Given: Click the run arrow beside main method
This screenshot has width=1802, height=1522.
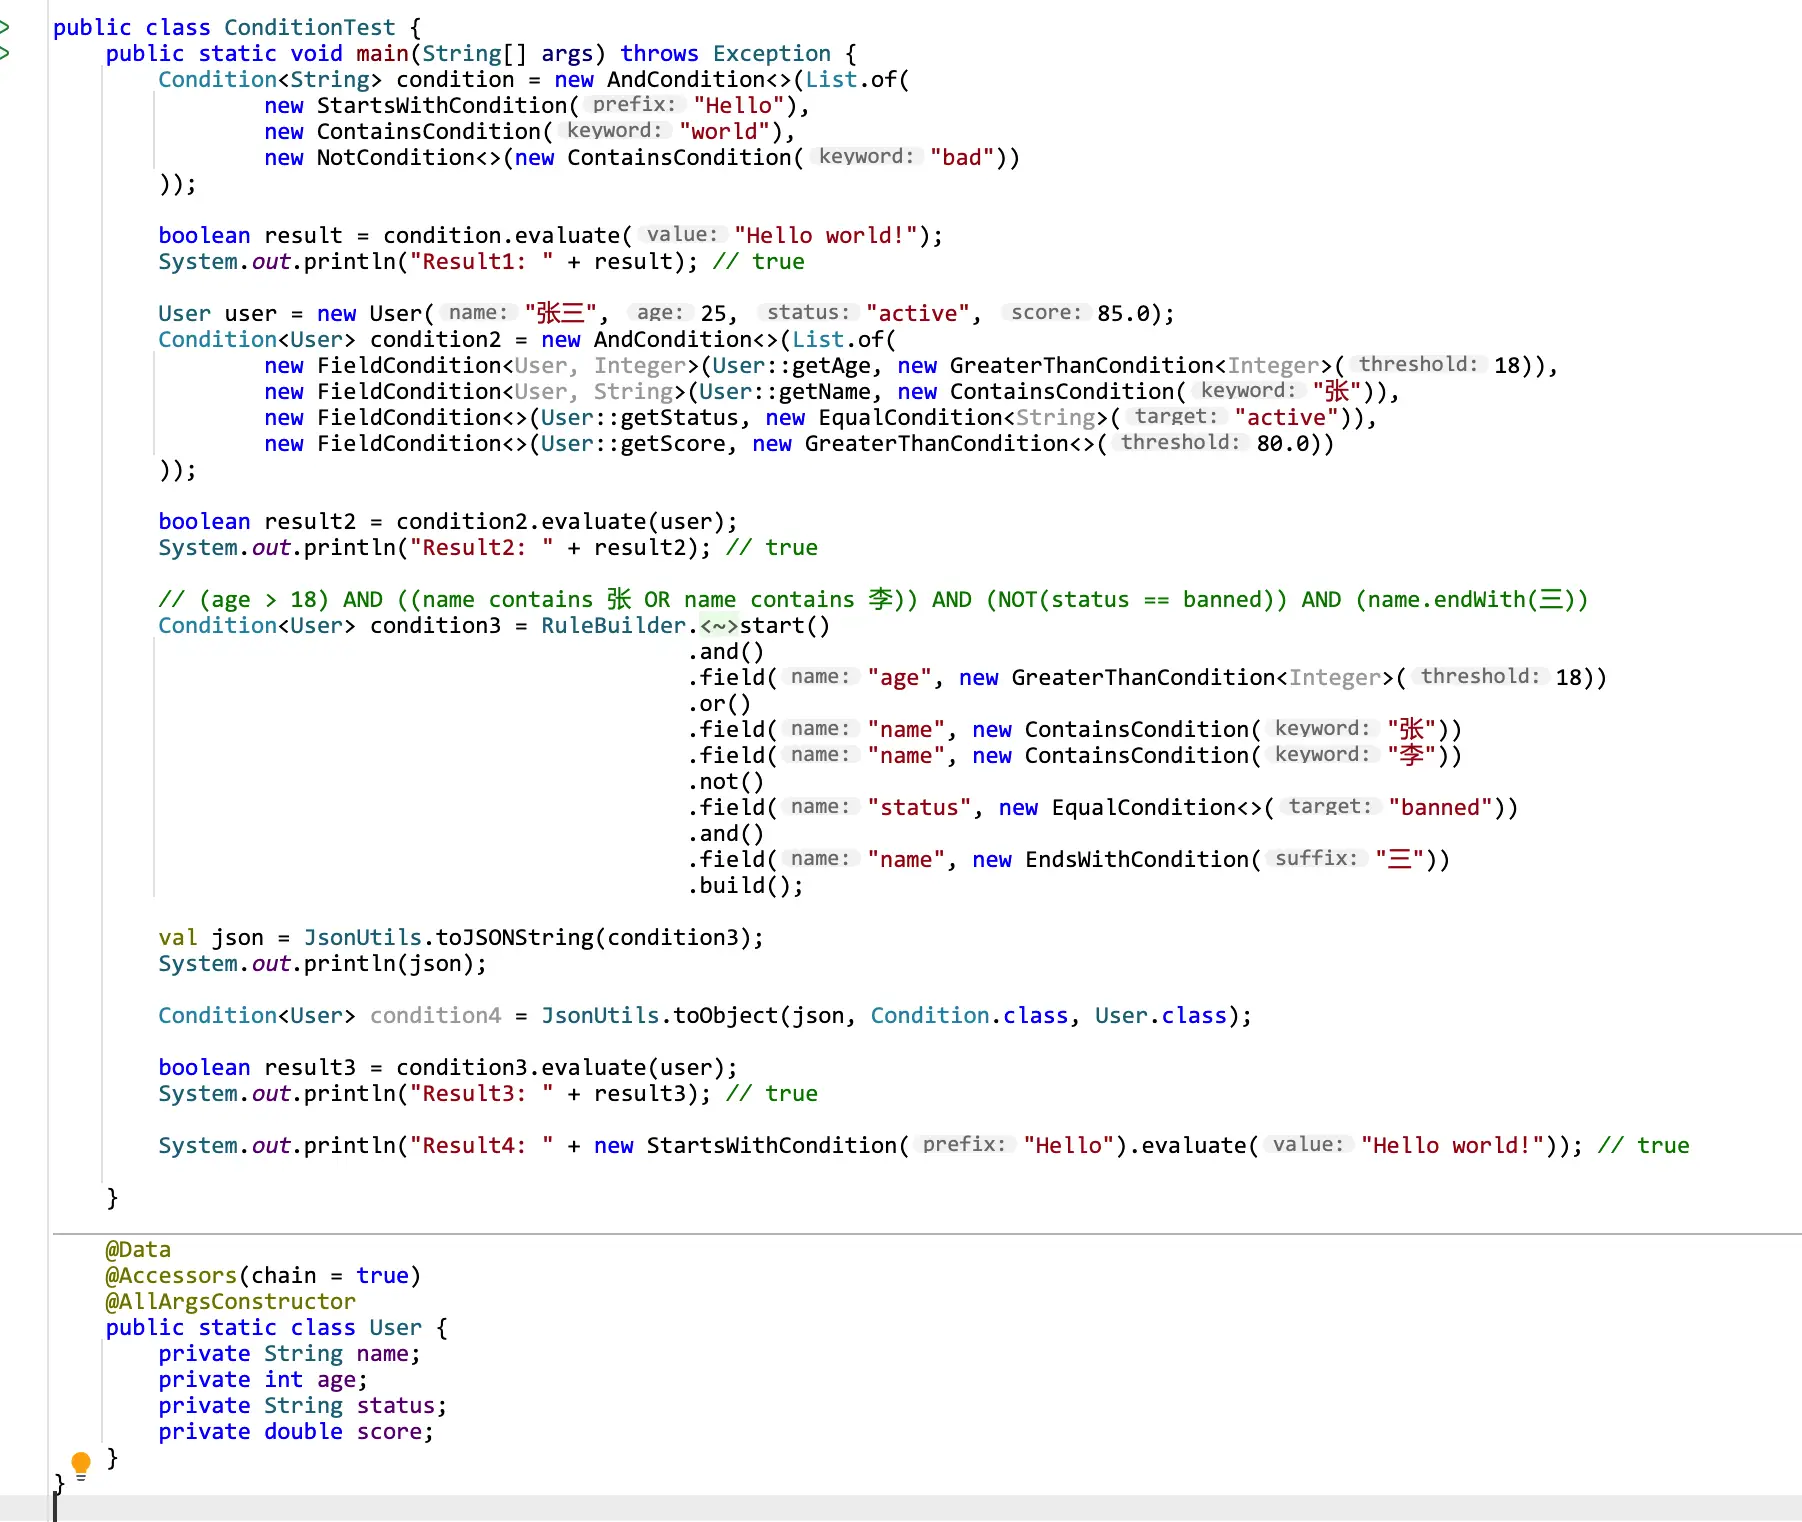Looking at the screenshot, I should point(5,53).
